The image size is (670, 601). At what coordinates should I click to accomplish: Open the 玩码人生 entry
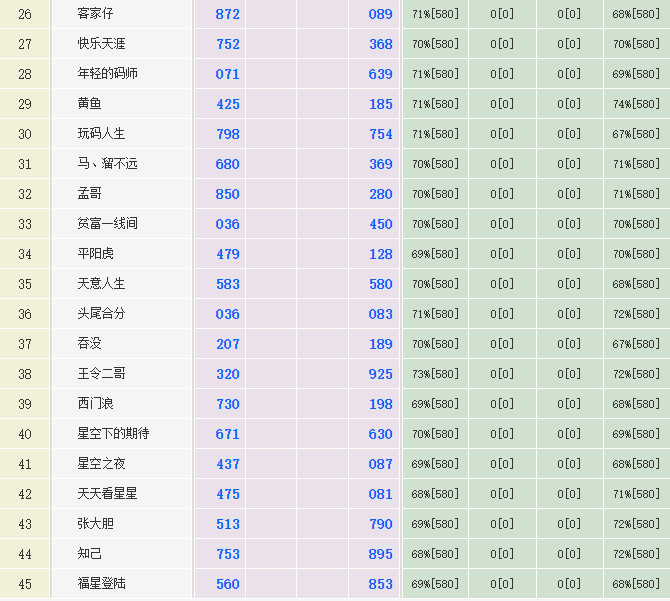click(102, 134)
